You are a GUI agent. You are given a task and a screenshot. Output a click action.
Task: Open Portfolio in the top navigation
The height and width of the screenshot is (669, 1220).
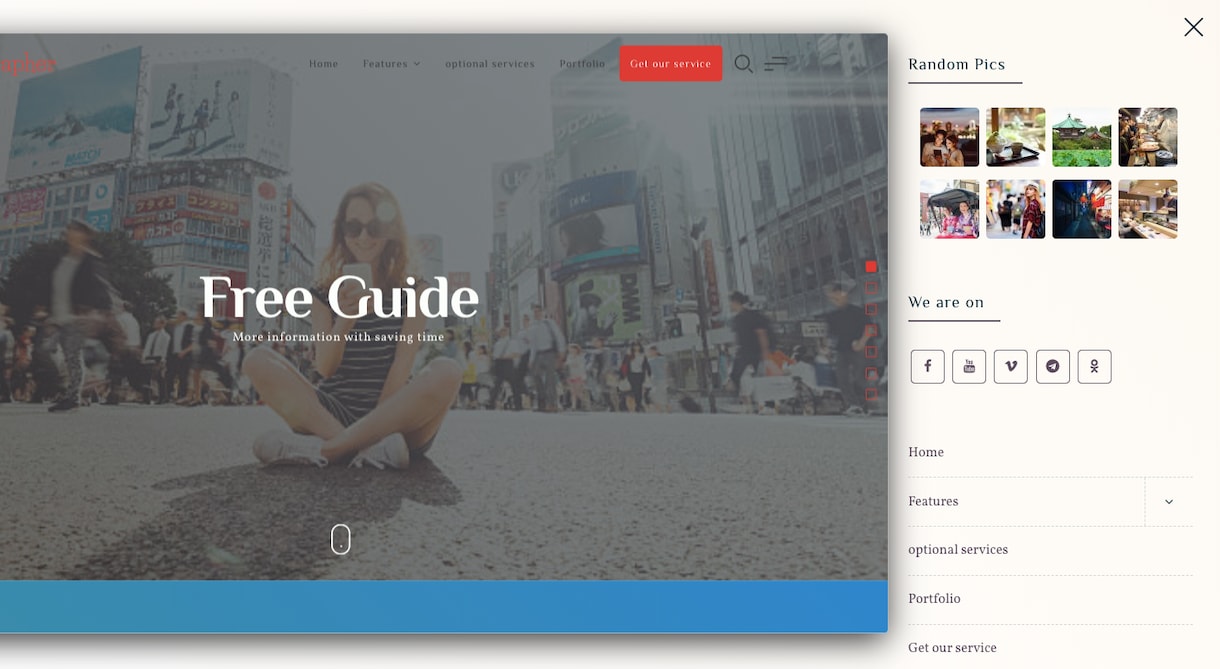point(582,64)
